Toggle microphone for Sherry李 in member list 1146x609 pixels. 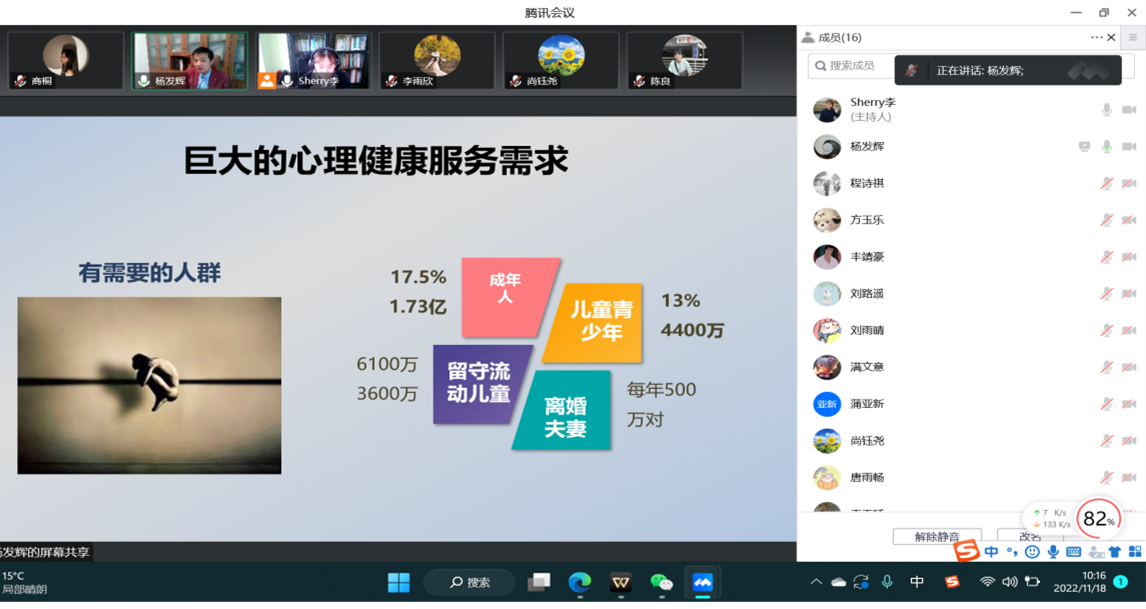click(1106, 110)
